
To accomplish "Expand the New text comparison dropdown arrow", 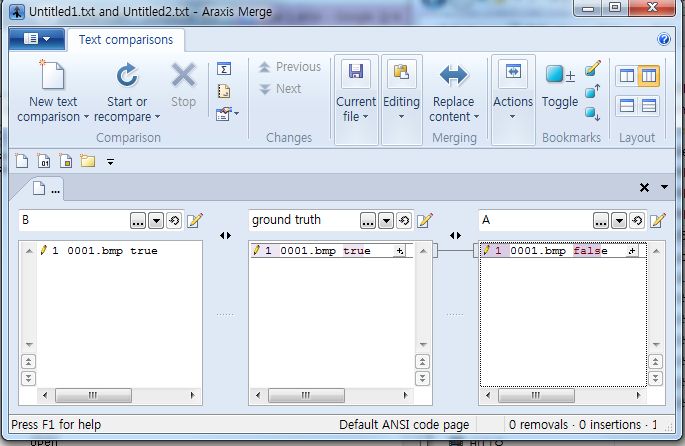I will click(86, 117).
